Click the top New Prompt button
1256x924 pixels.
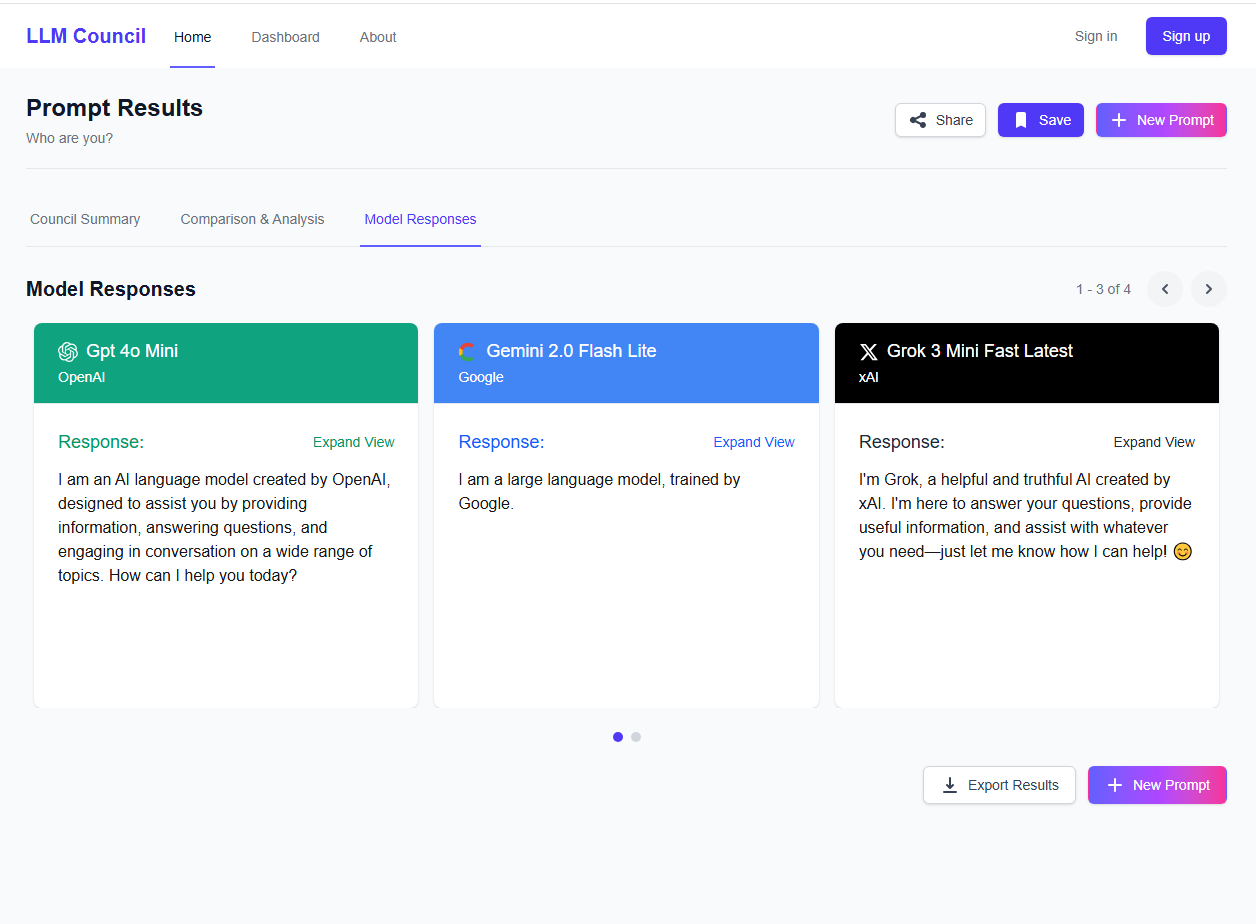point(1161,120)
